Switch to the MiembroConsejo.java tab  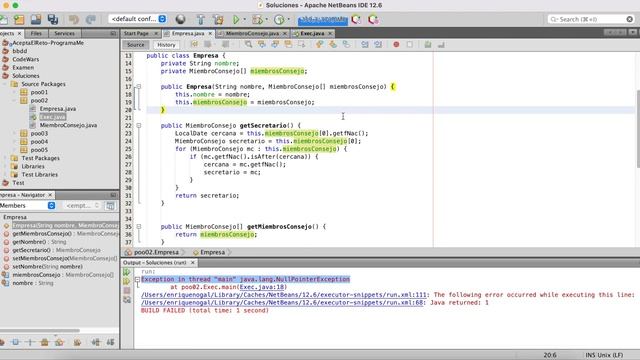click(253, 33)
